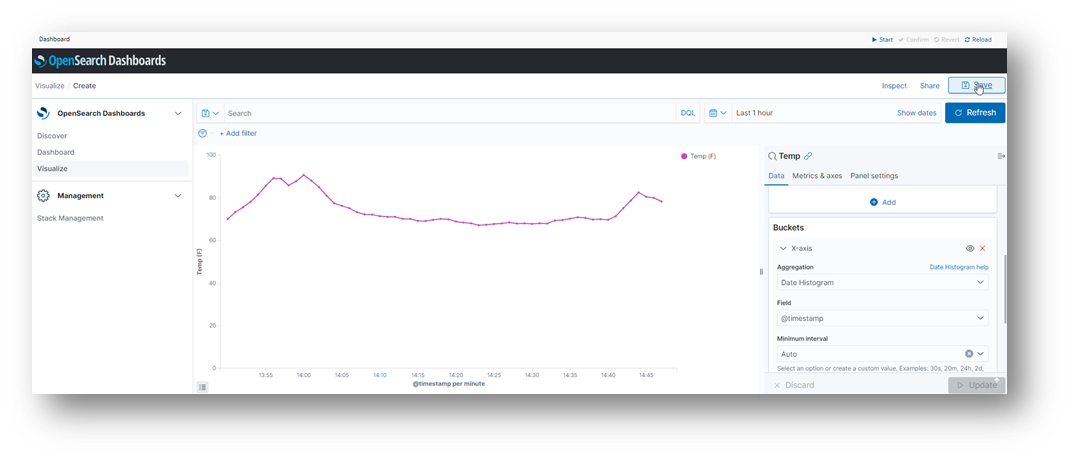Click the filter options icon

tap(202, 133)
